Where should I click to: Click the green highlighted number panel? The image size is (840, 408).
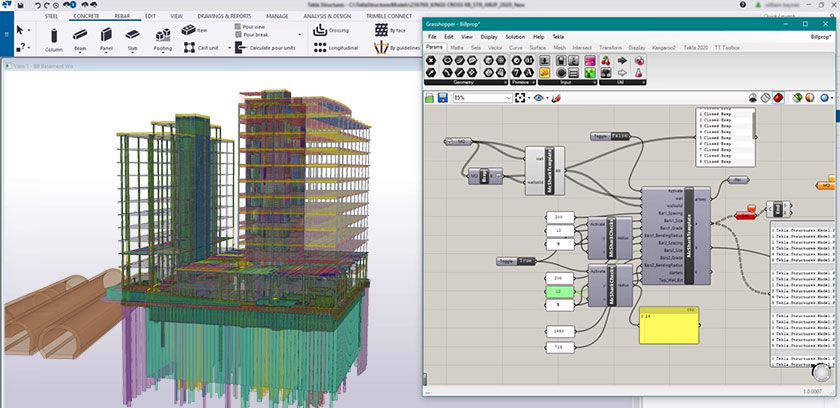point(560,292)
